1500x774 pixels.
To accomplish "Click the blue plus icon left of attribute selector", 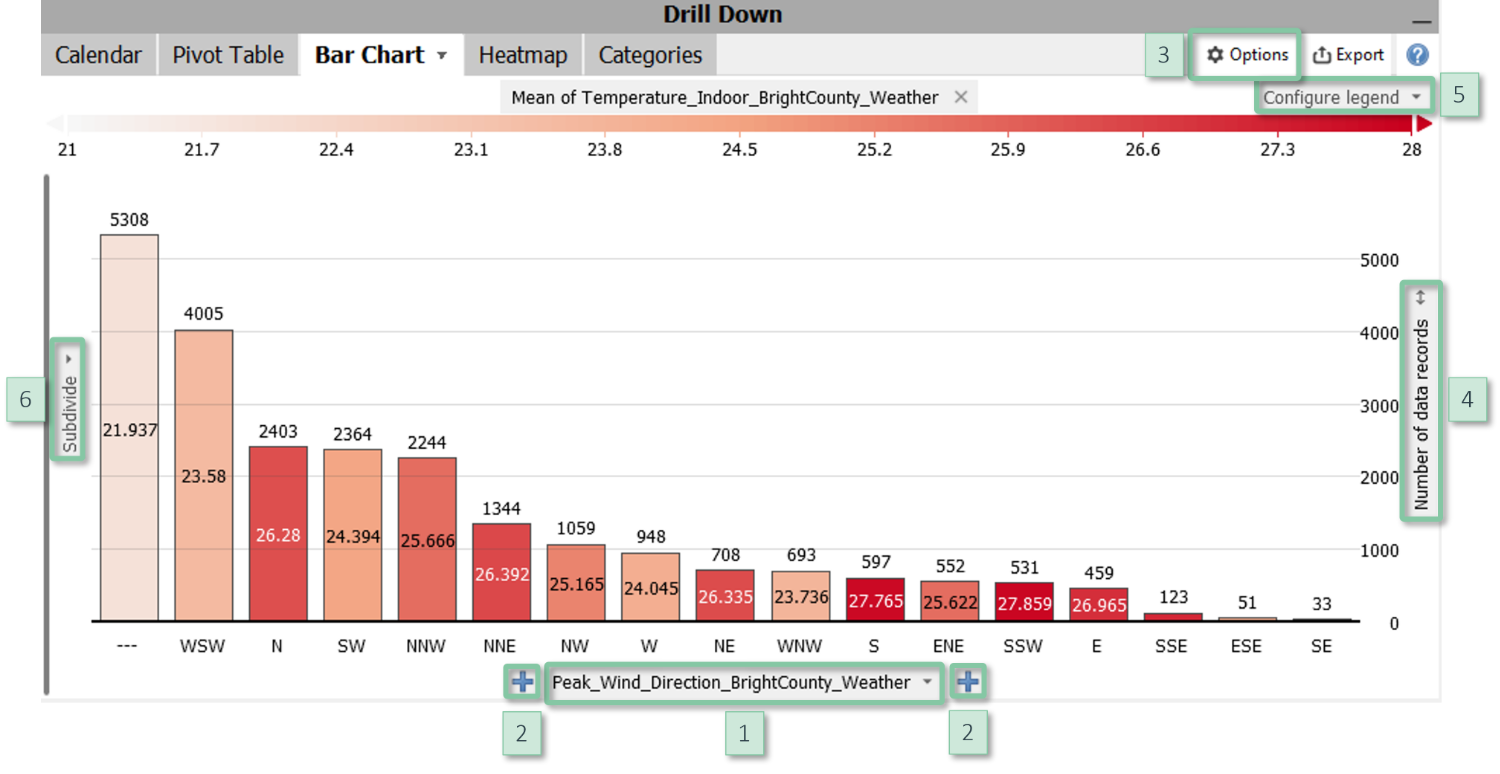I will (x=522, y=682).
